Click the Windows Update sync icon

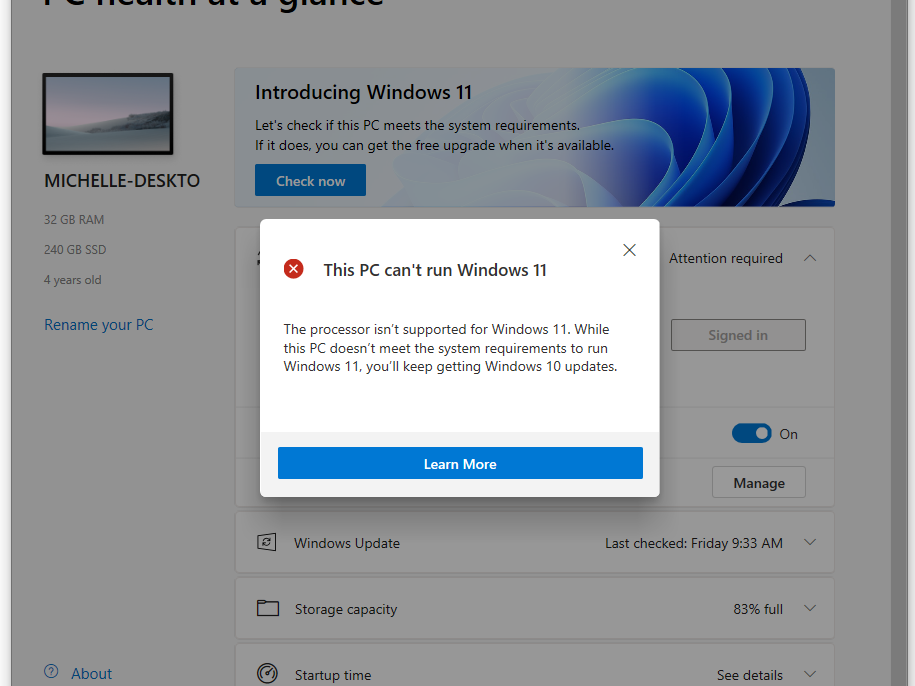point(267,541)
